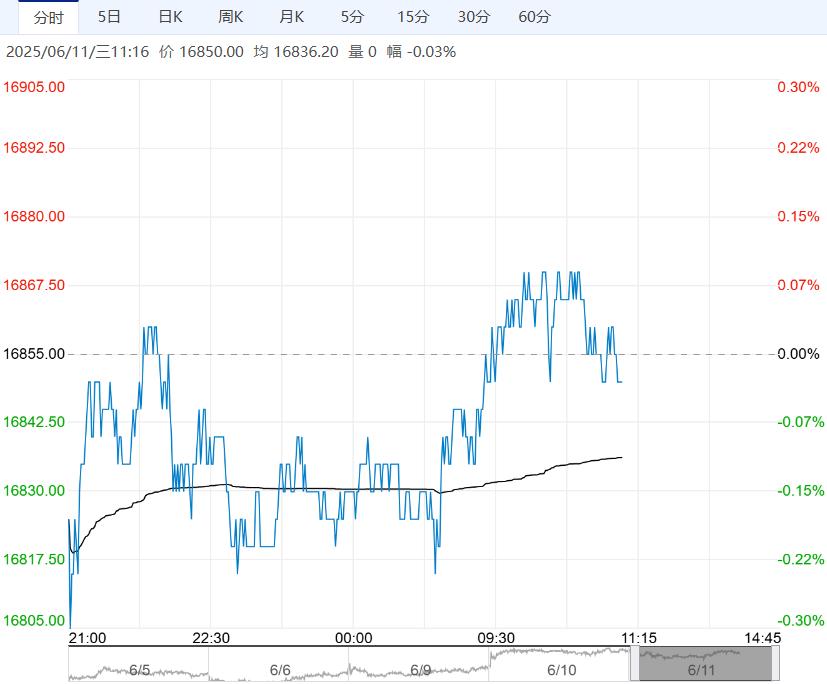Click the 16905.00 top price axis label

point(36,87)
